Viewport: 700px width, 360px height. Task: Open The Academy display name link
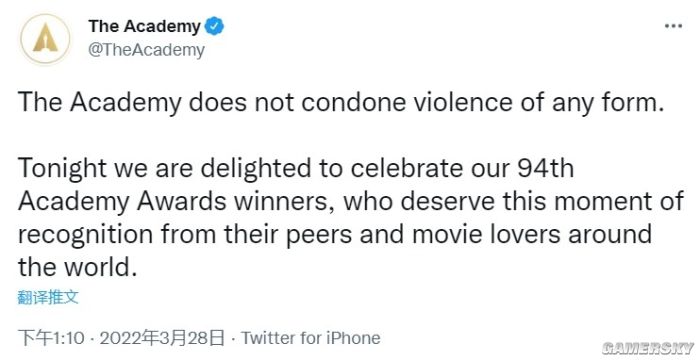point(144,26)
